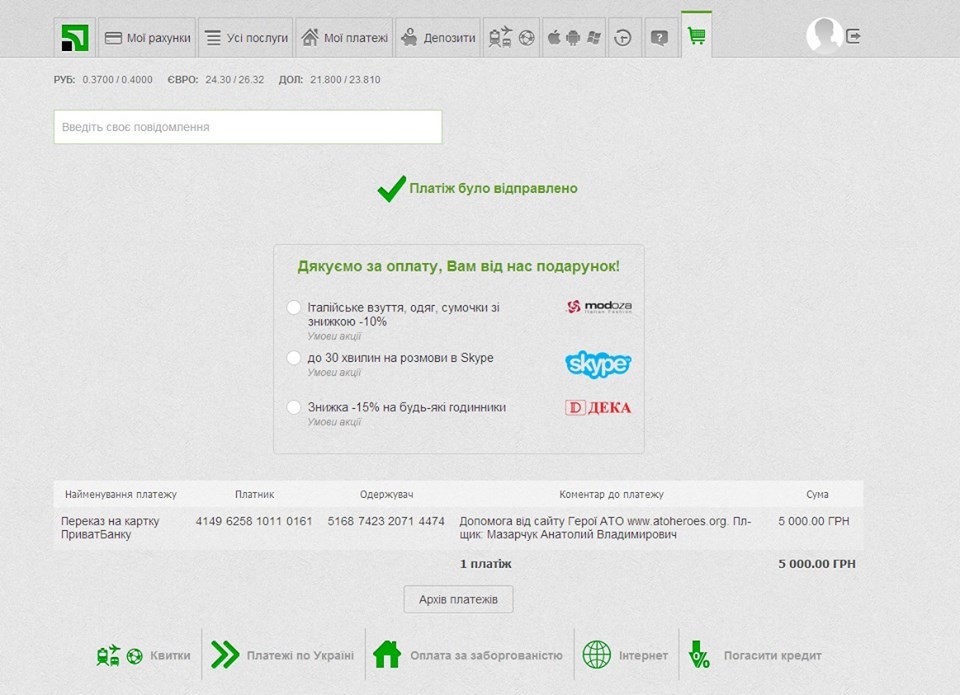This screenshot has width=960, height=695.
Task: Go to the Депозити tab
Action: pyautogui.click(x=438, y=38)
